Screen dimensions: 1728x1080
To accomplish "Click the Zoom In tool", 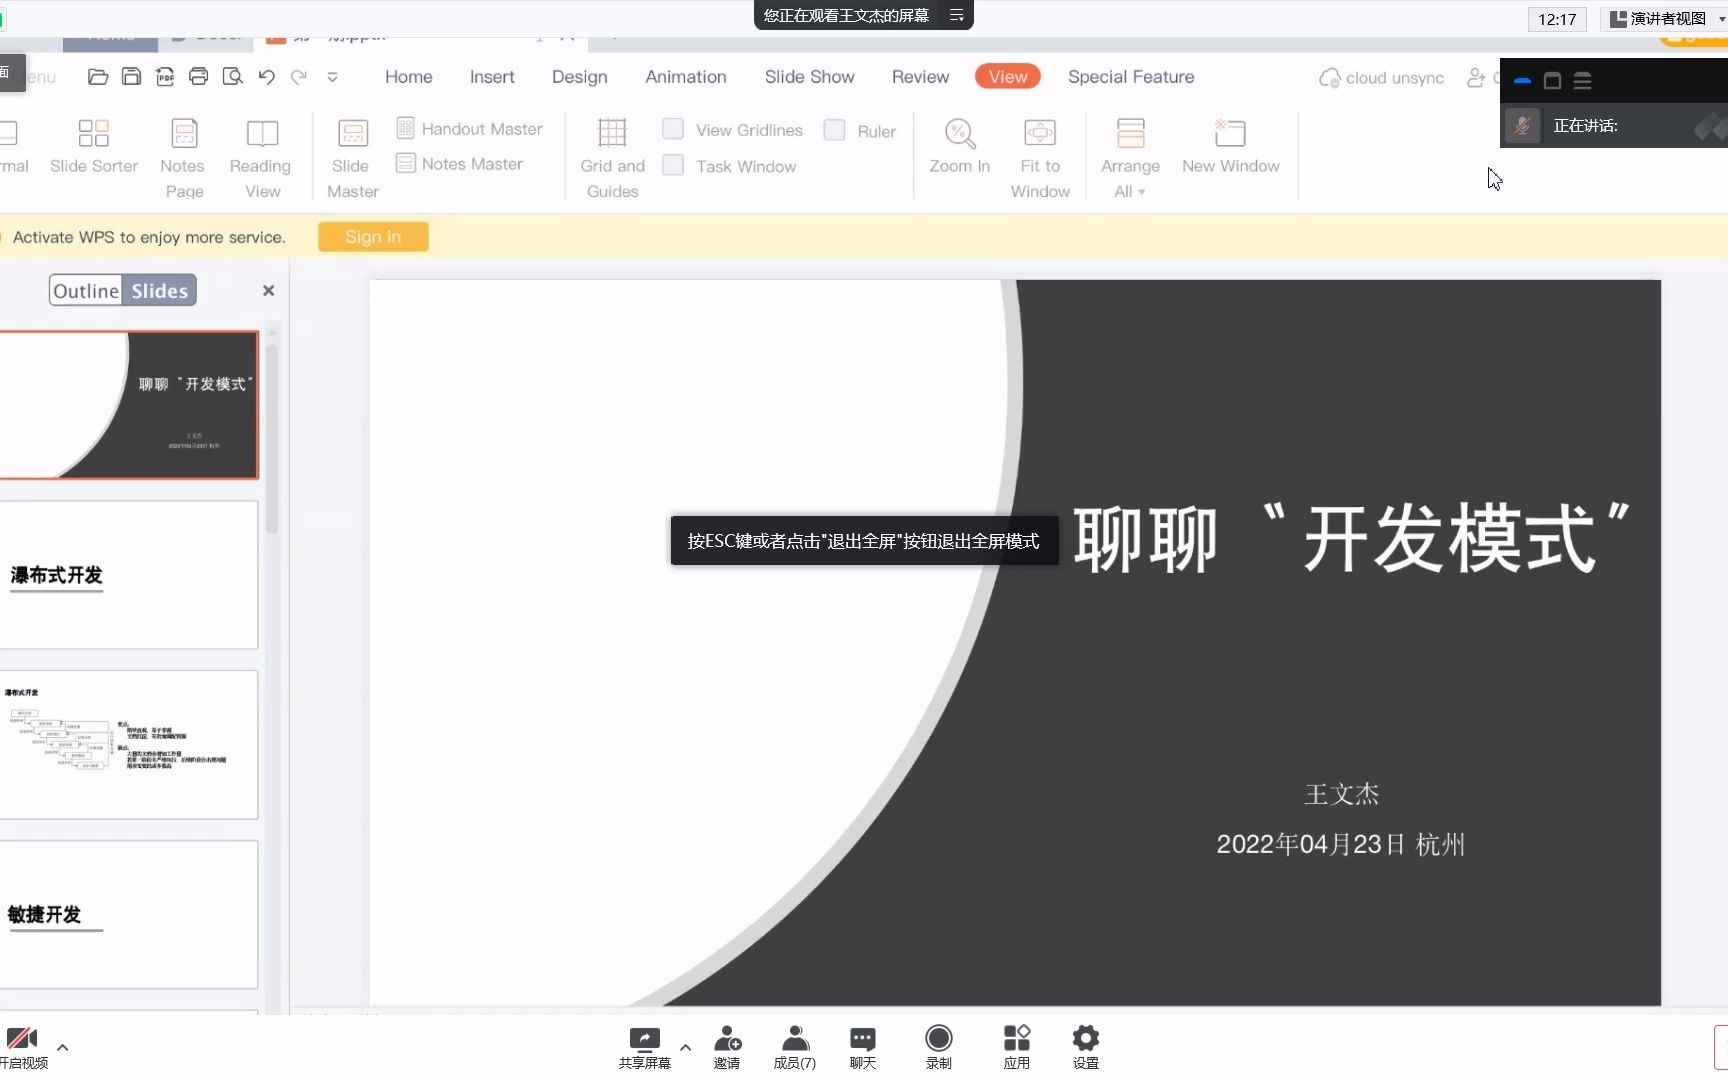I will coord(960,147).
